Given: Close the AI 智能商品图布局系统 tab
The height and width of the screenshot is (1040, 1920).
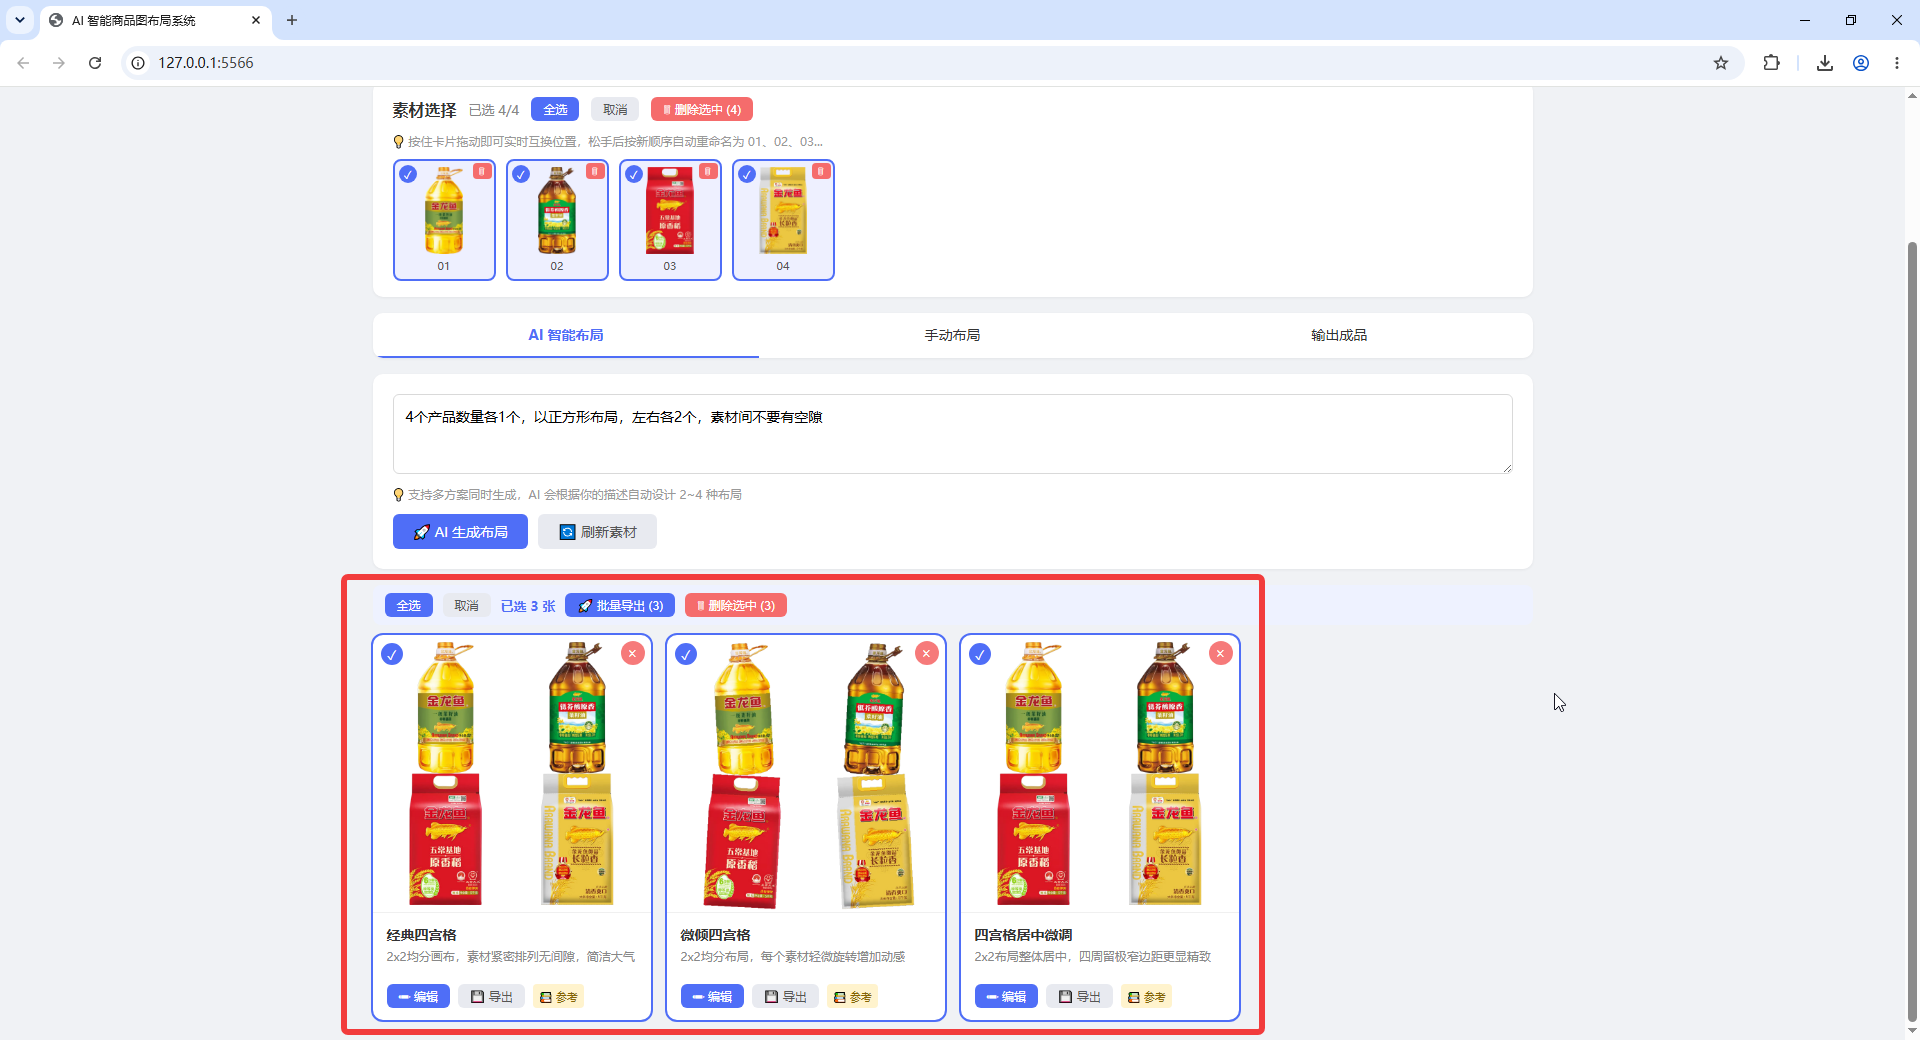Looking at the screenshot, I should click(x=256, y=20).
